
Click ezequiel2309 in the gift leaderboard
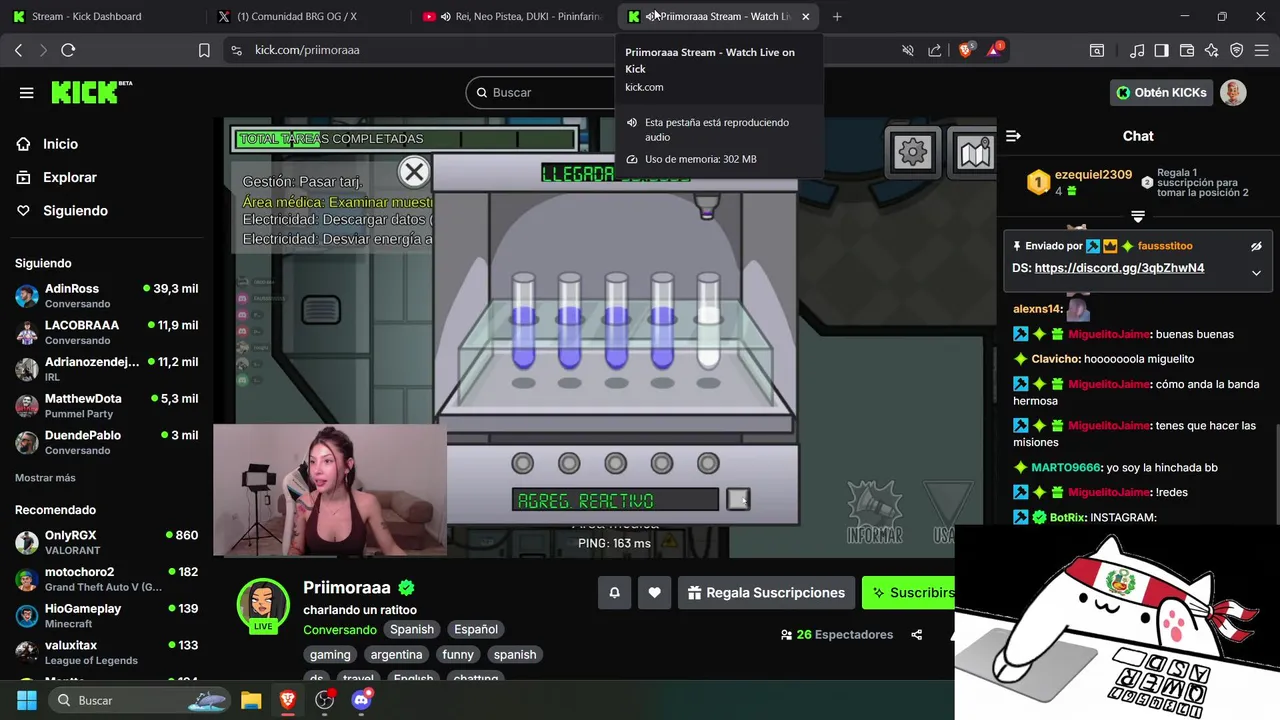point(1093,174)
